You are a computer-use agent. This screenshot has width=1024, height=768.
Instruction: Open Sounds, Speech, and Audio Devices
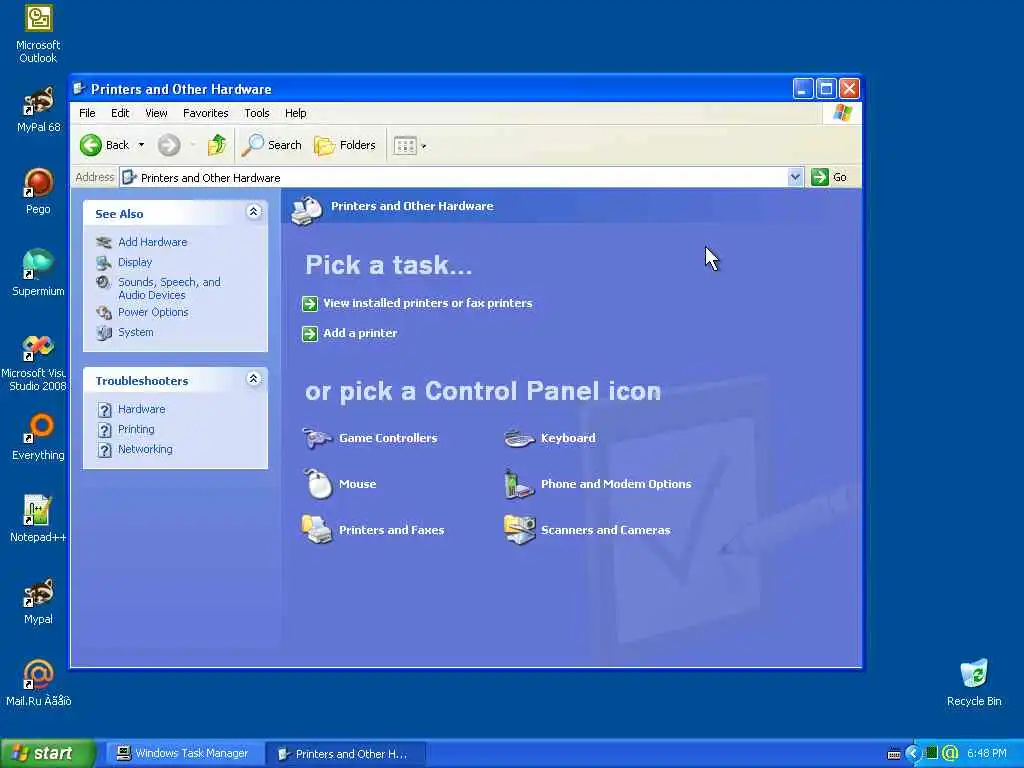pyautogui.click(x=169, y=289)
